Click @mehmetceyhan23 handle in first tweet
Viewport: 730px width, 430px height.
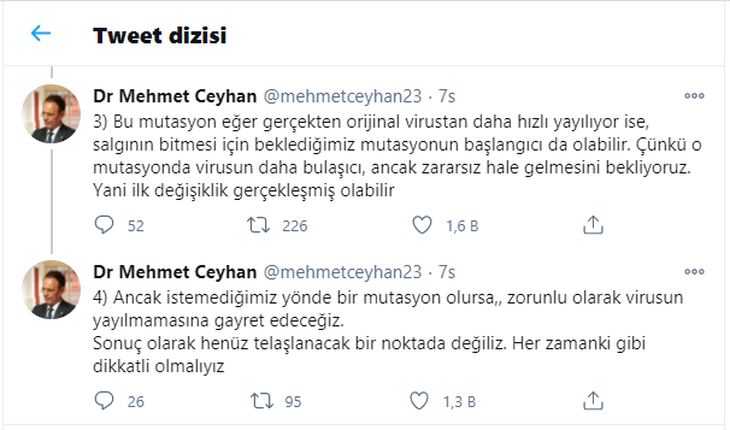341,97
